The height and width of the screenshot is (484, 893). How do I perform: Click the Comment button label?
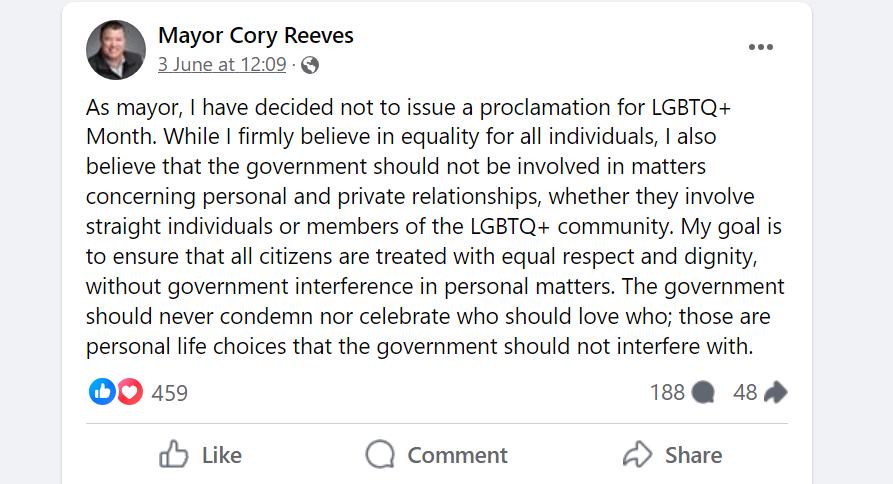coord(457,455)
